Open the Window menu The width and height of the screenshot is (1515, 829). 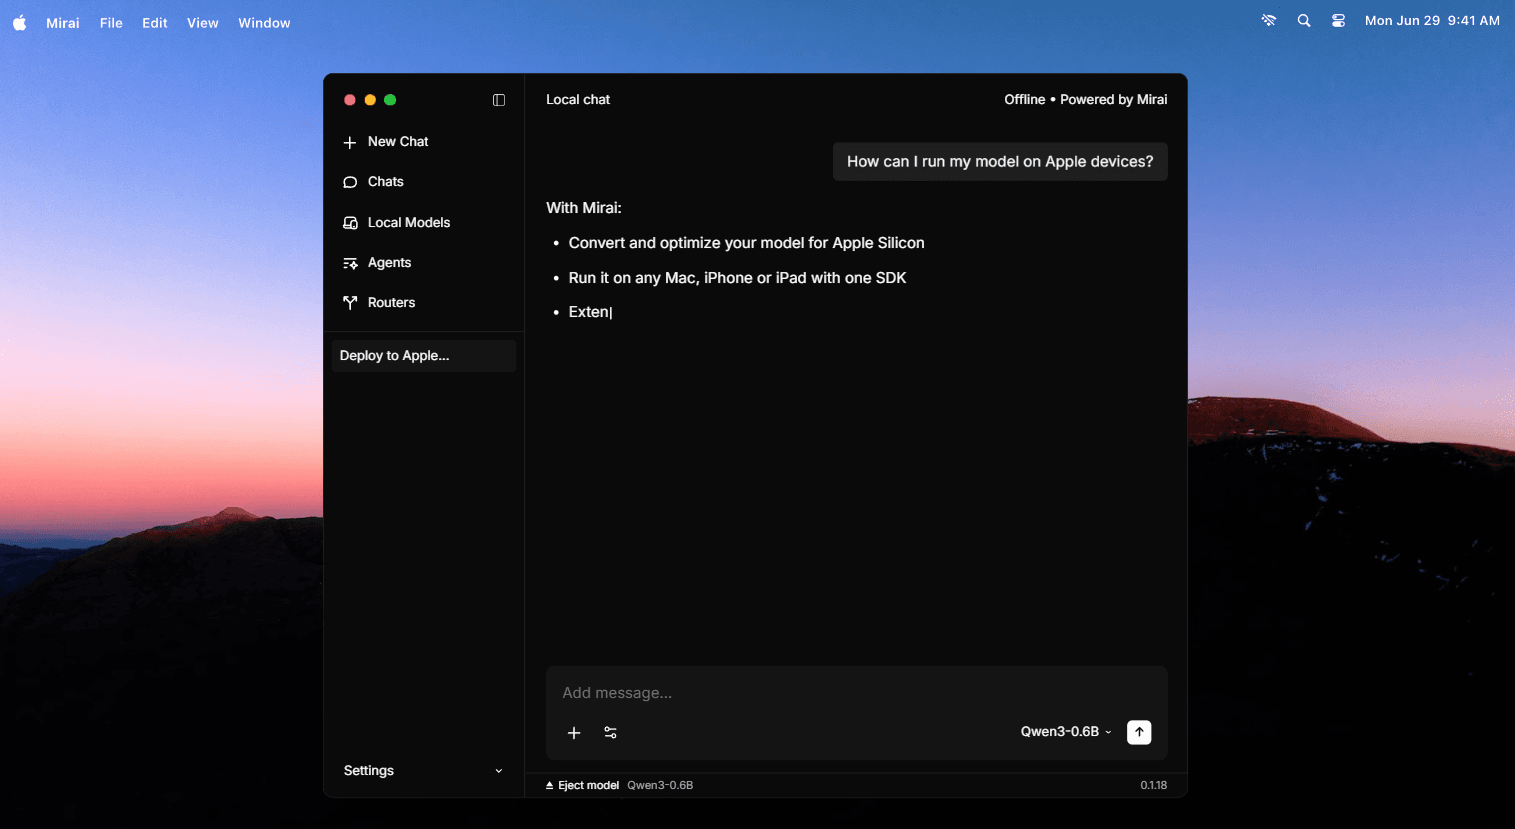[x=264, y=23]
